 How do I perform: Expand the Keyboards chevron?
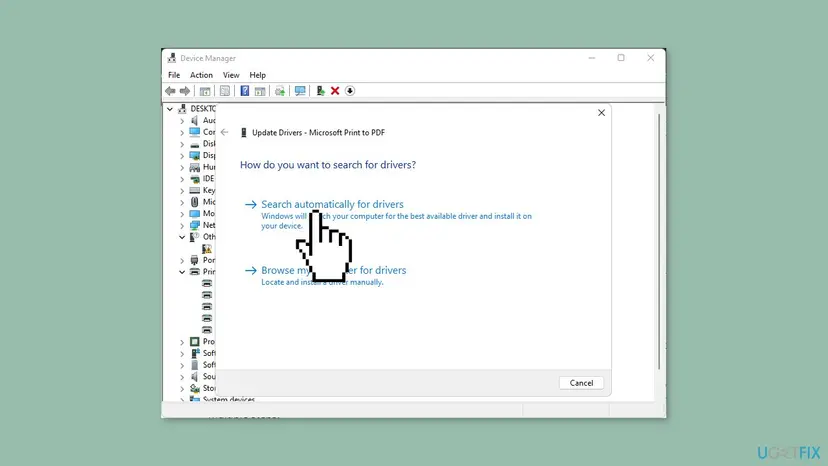click(x=182, y=191)
